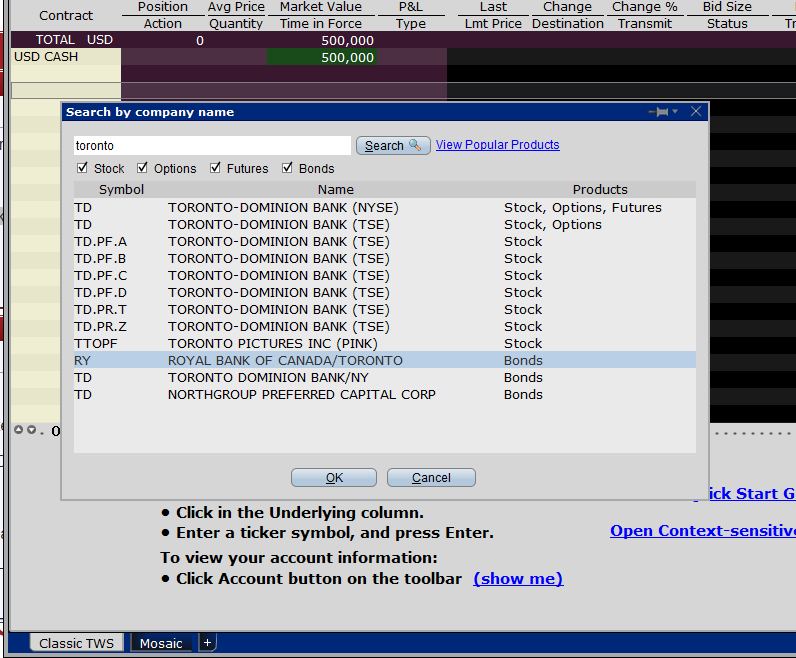796x658 pixels.
Task: Click the P&L column header
Action: 411,7
